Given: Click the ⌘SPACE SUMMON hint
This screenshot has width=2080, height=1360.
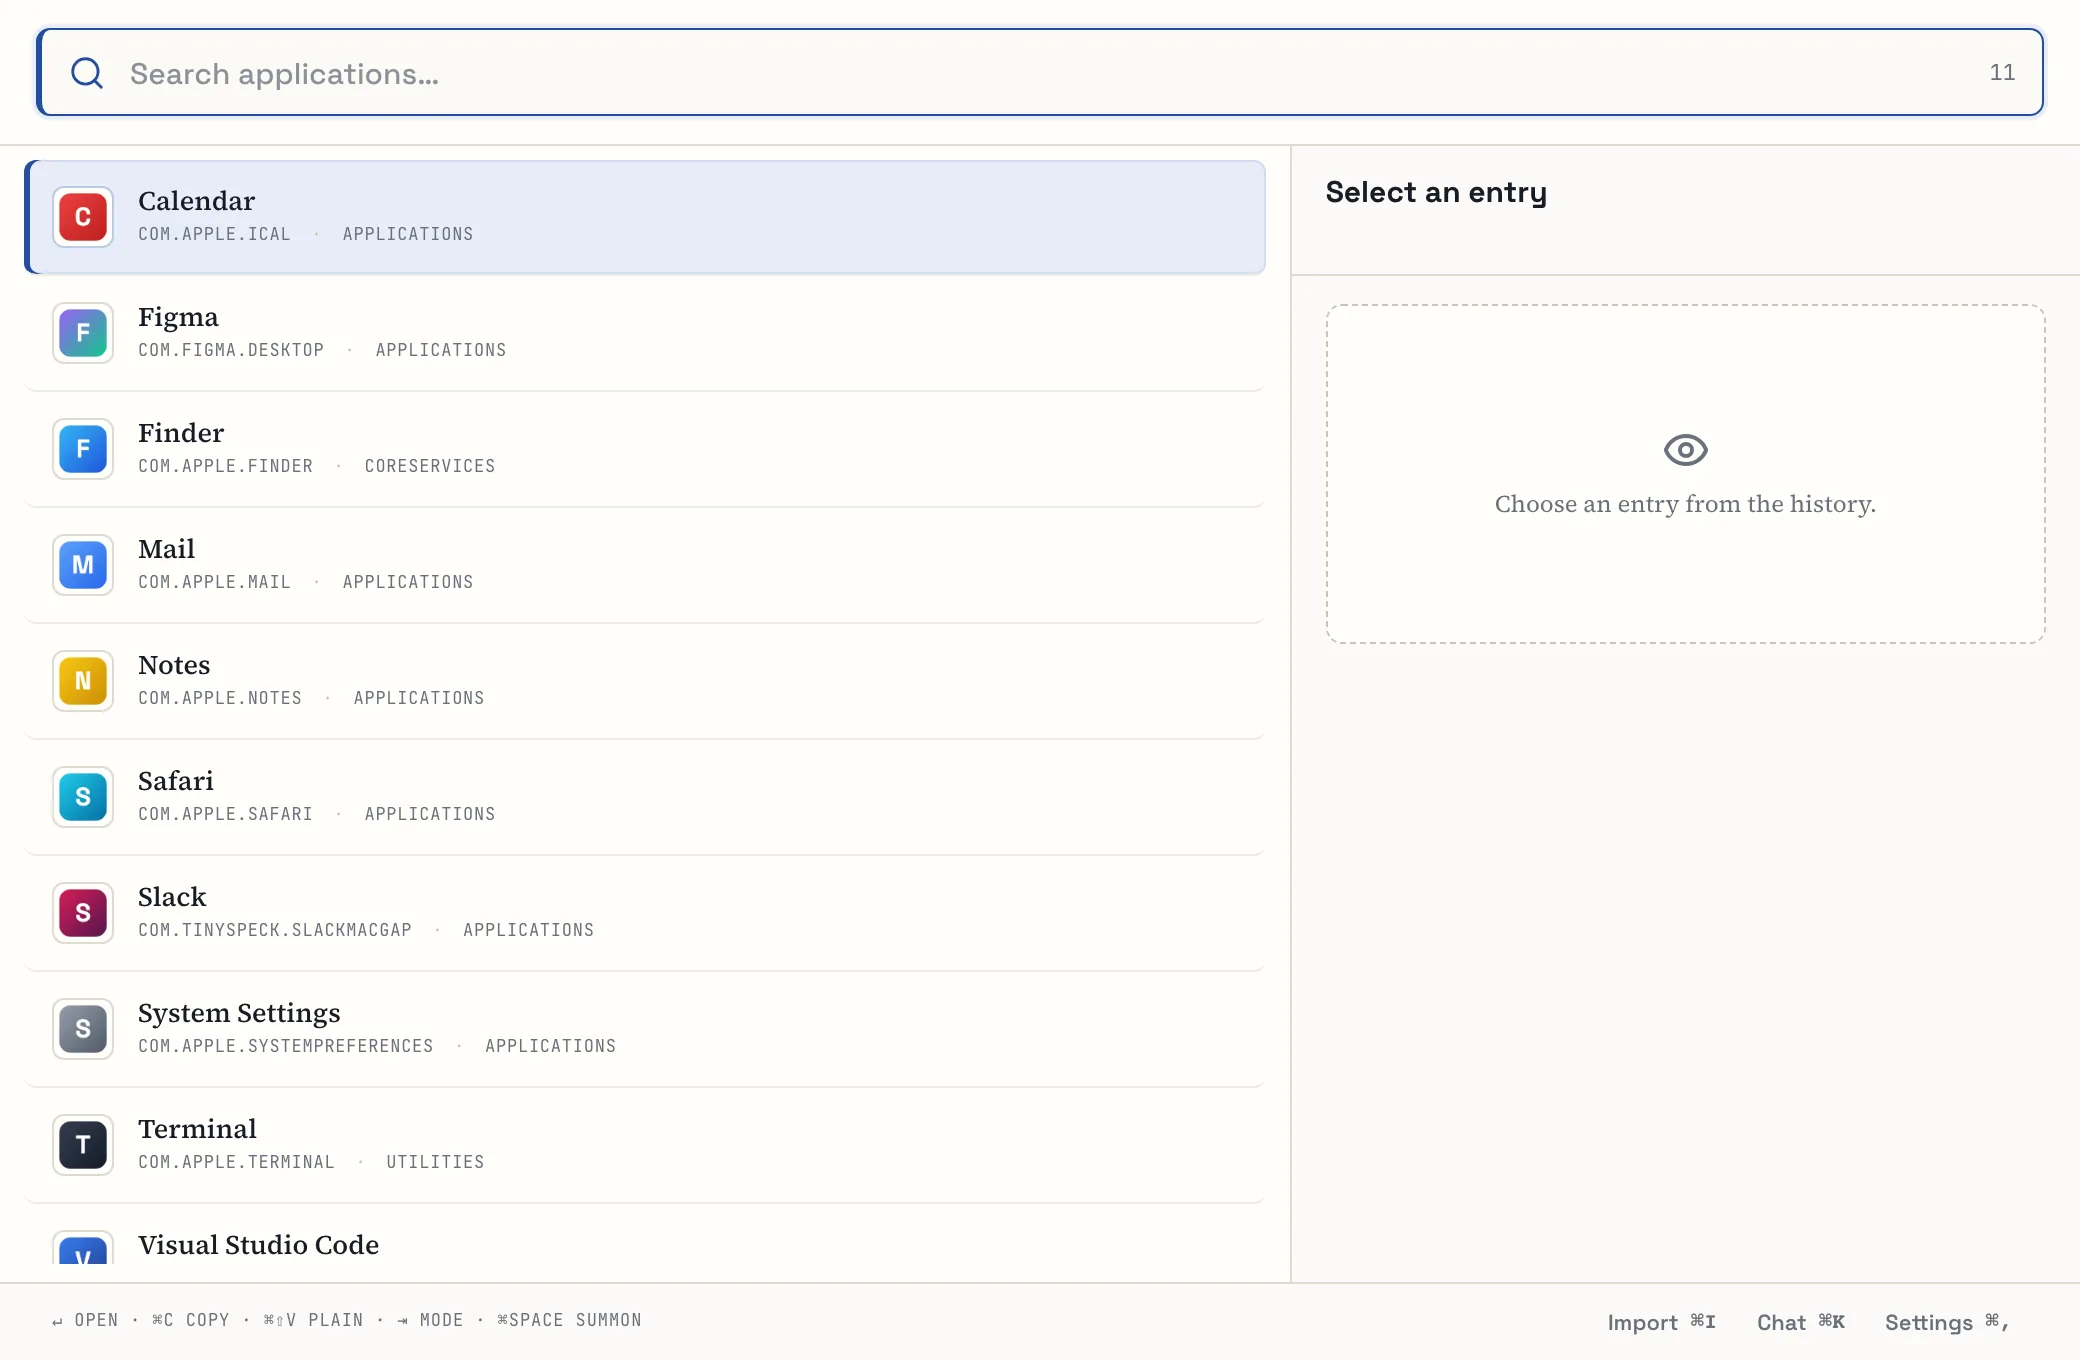Looking at the screenshot, I should tap(569, 1320).
